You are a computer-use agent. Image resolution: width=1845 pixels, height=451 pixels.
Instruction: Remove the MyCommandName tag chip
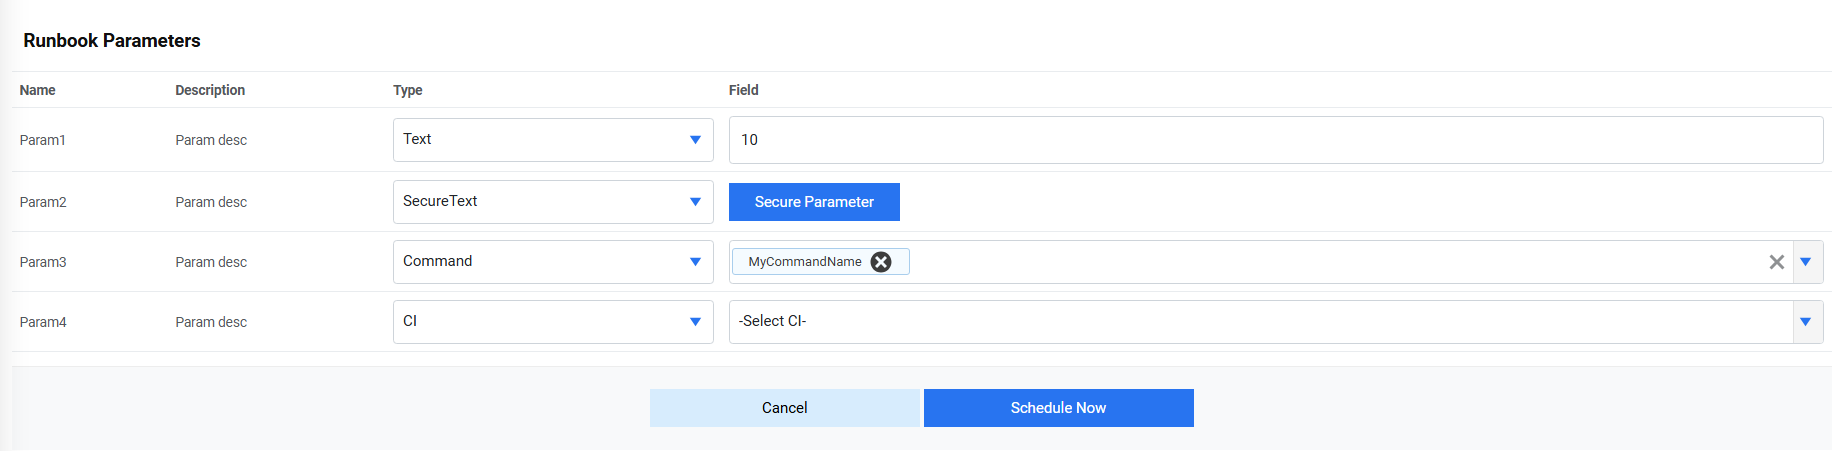tap(881, 262)
